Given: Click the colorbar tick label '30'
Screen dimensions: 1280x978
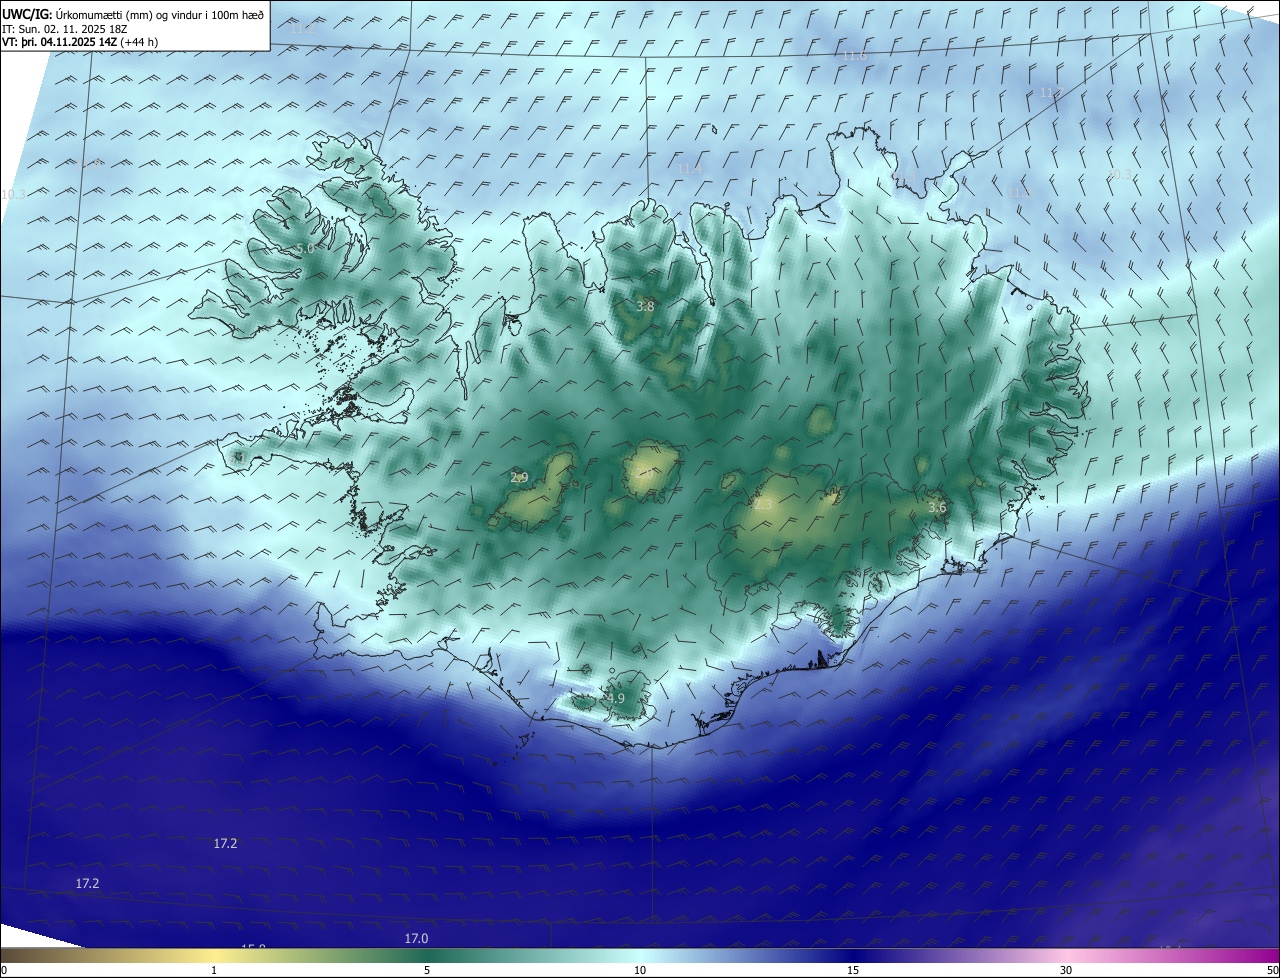Looking at the screenshot, I should (1066, 970).
